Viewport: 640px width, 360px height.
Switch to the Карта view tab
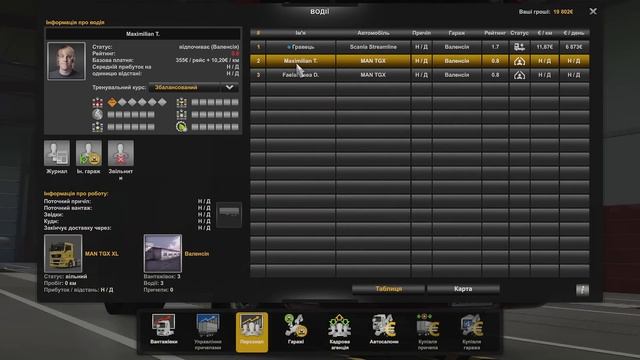[463, 289]
